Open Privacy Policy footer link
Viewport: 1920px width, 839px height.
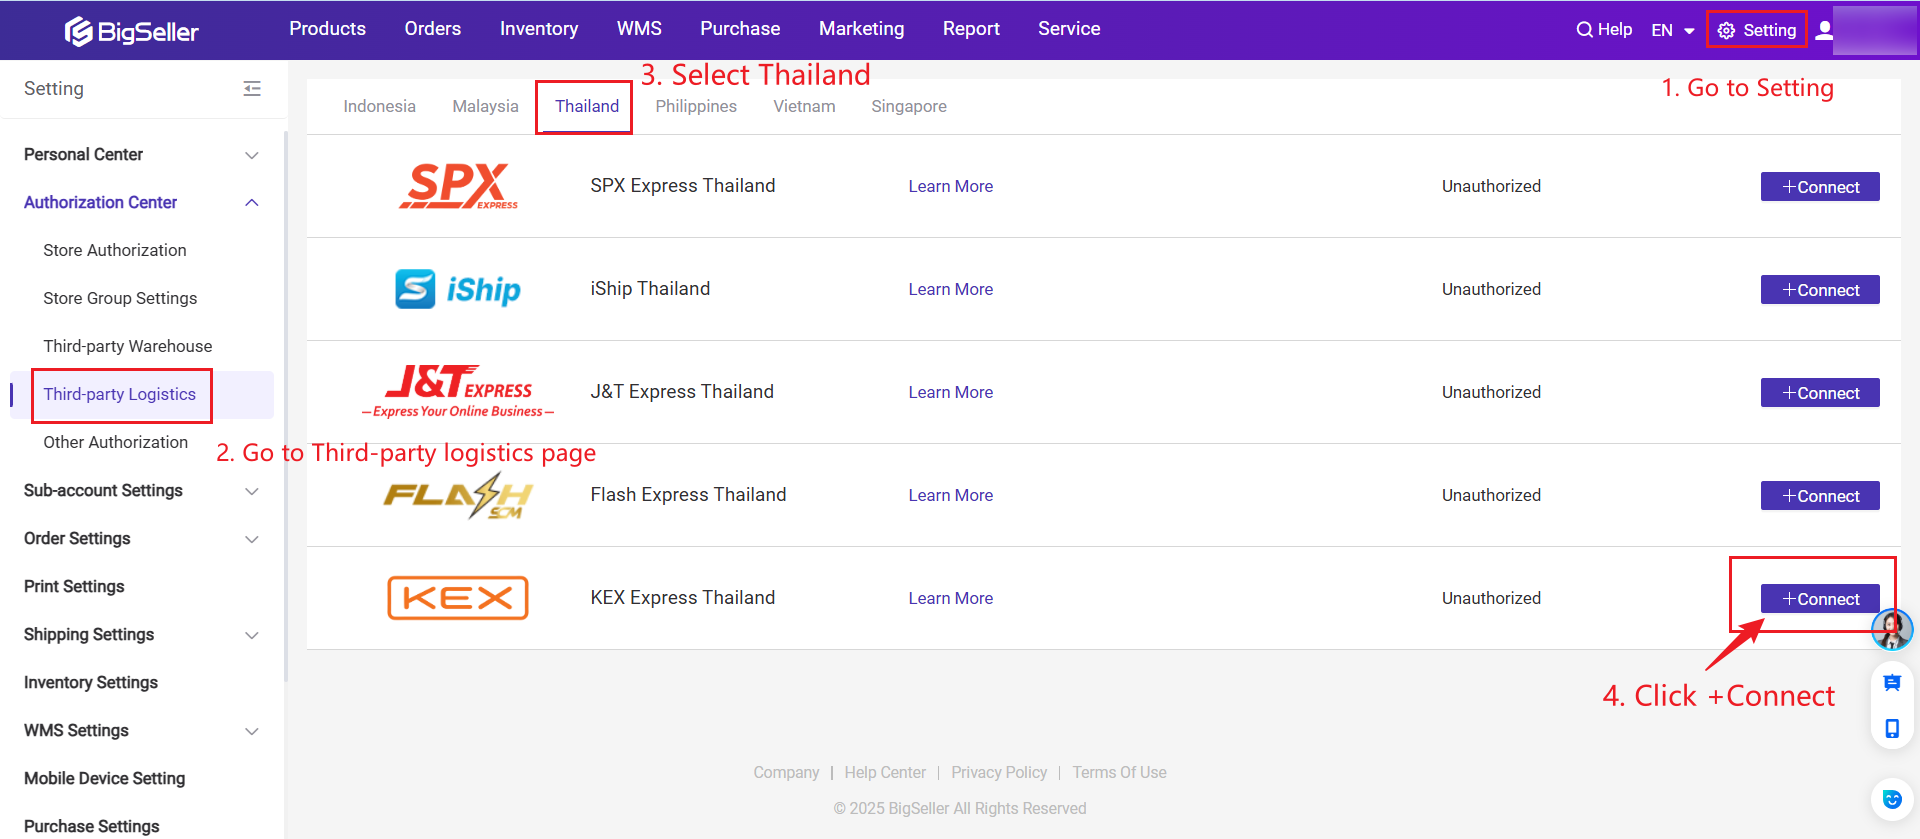[999, 772]
